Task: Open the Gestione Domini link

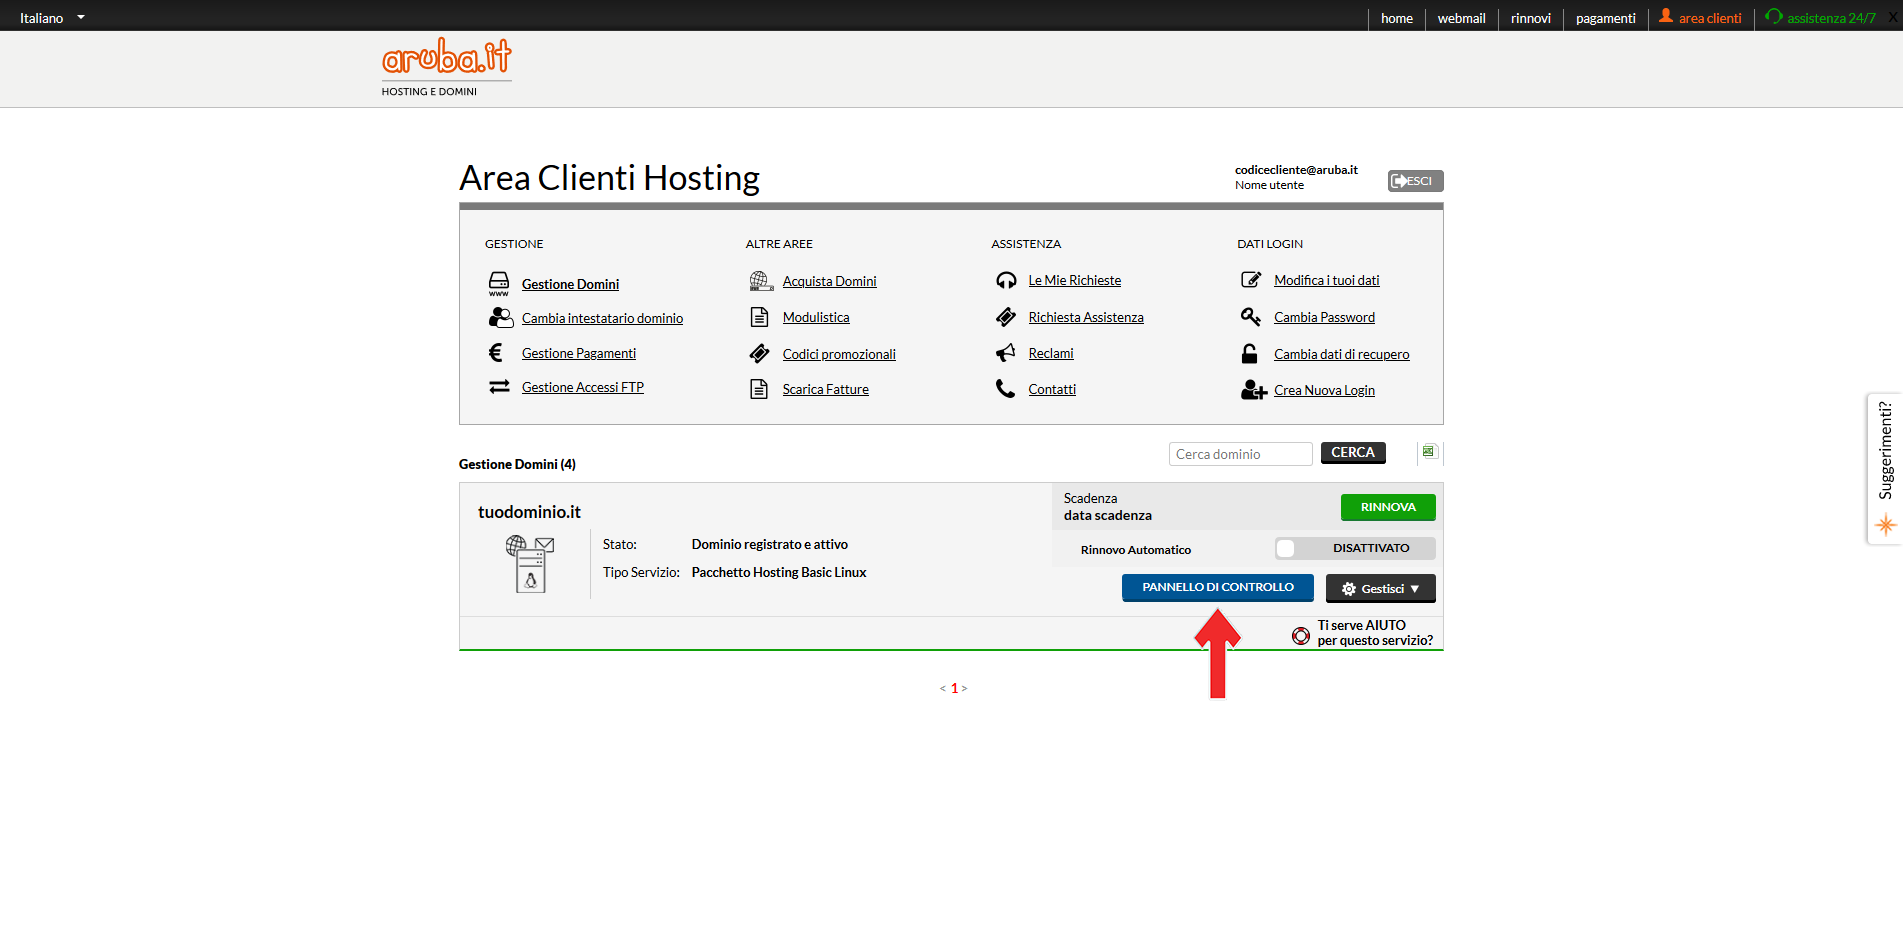Action: [570, 284]
